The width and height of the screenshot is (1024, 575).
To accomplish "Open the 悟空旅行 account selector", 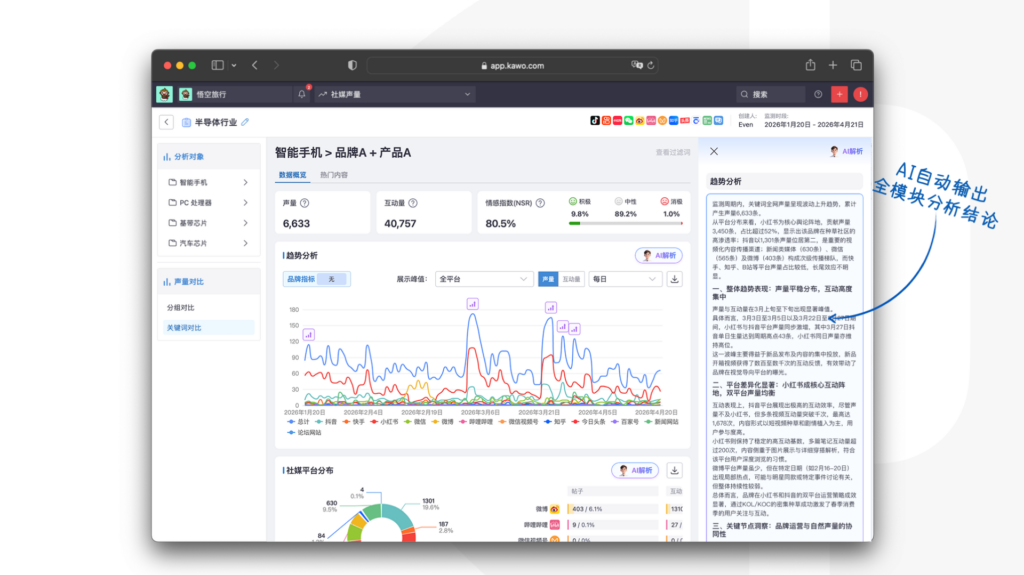I will pos(233,94).
